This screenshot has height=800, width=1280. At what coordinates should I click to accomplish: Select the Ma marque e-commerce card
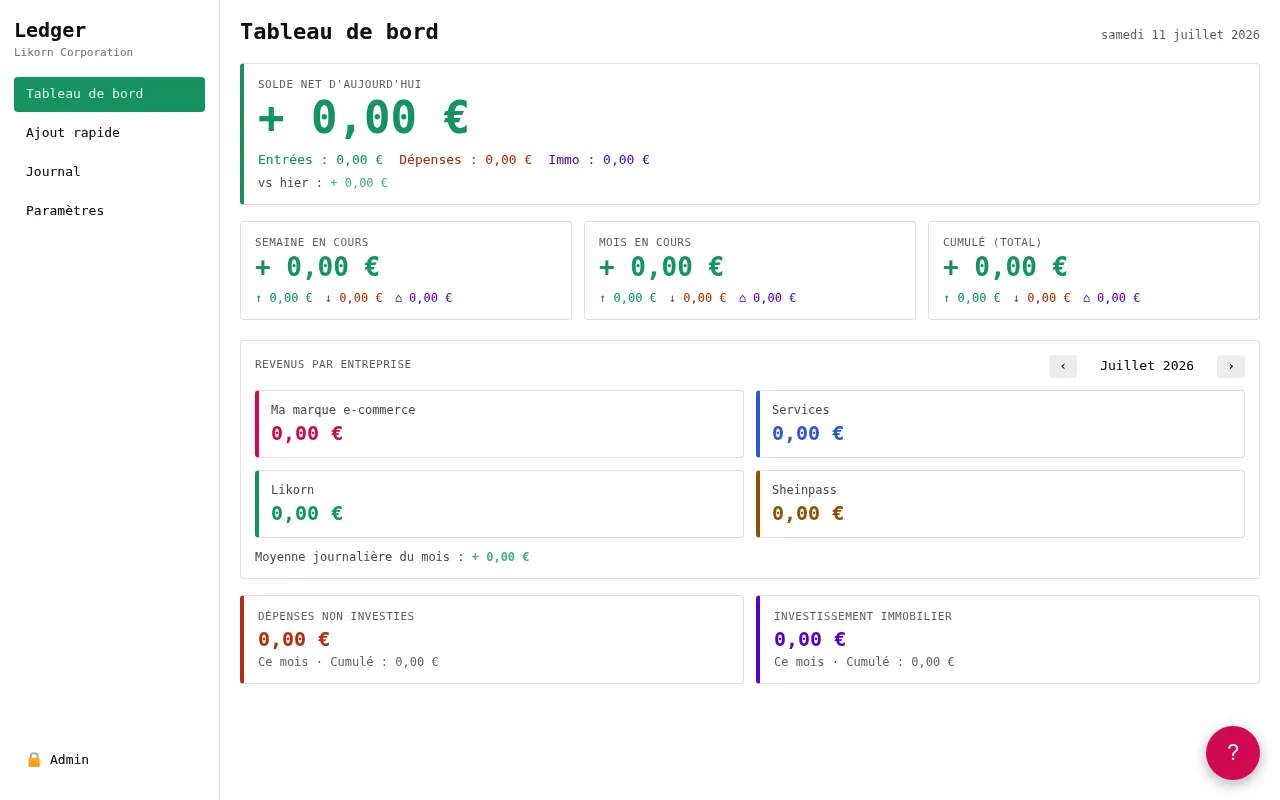click(x=499, y=424)
